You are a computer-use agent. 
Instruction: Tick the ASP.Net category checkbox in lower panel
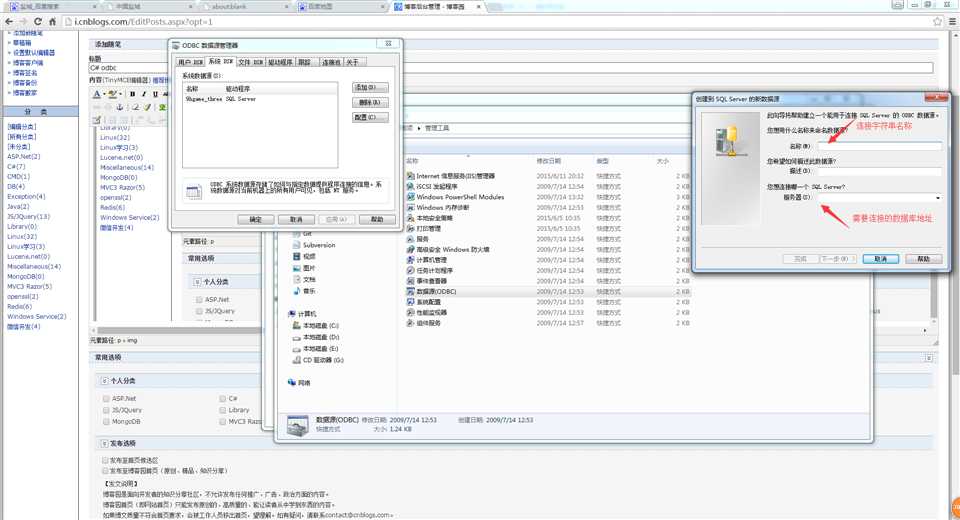107,398
